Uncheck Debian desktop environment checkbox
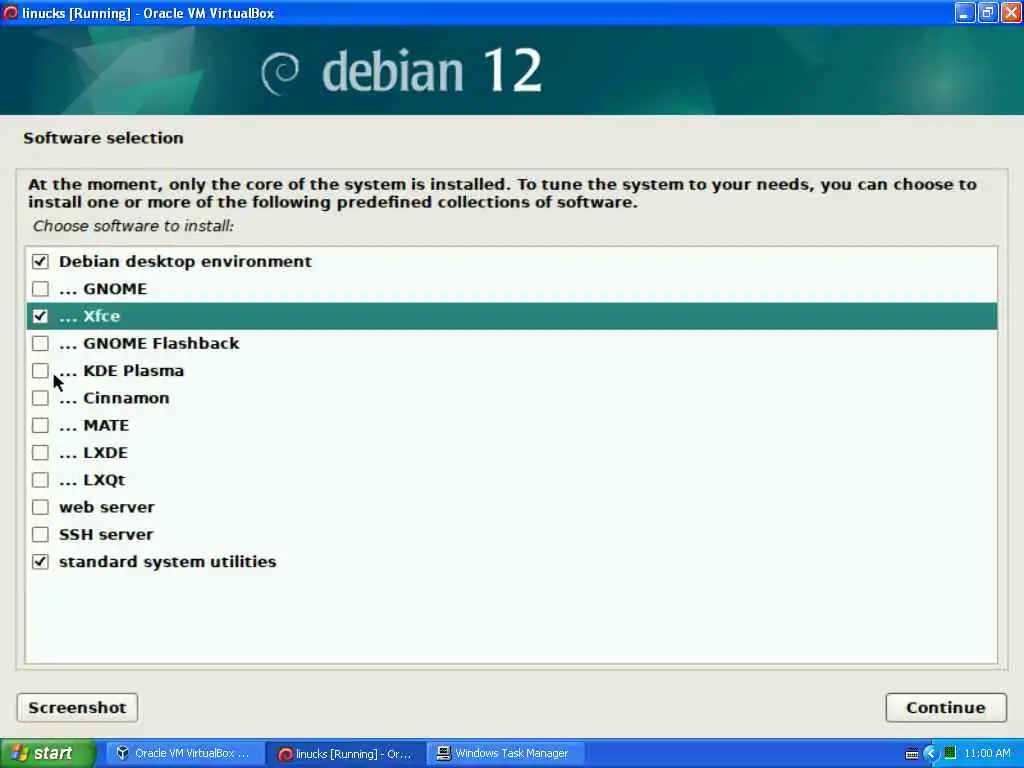Screen dimensions: 1024x768 40,261
